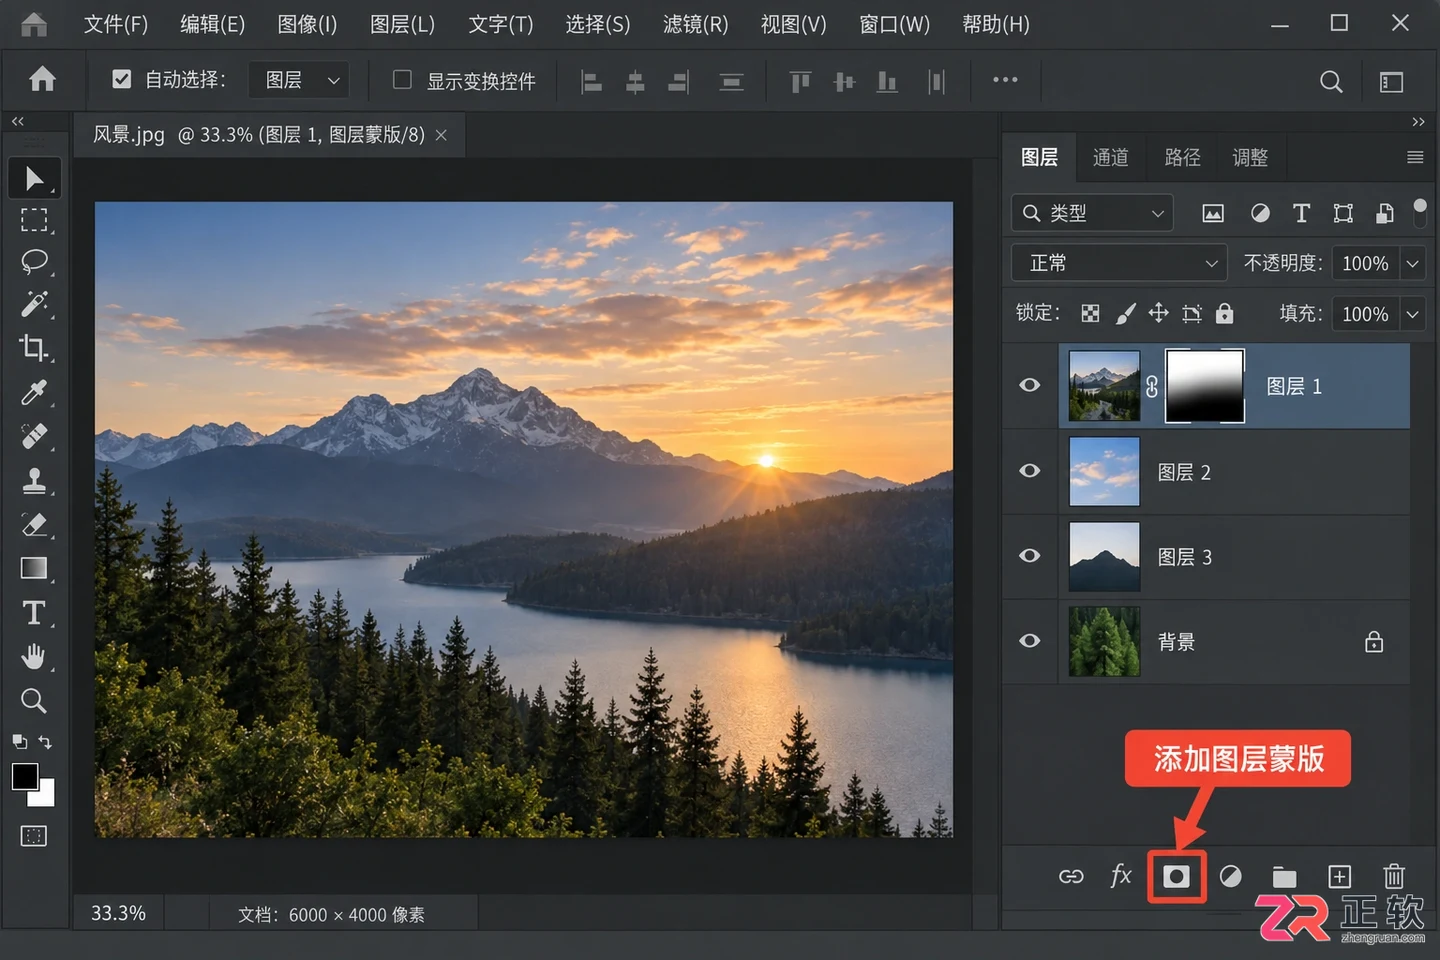This screenshot has height=960, width=1440.
Task: Toggle the 自动选择 checkbox
Action: tap(122, 79)
